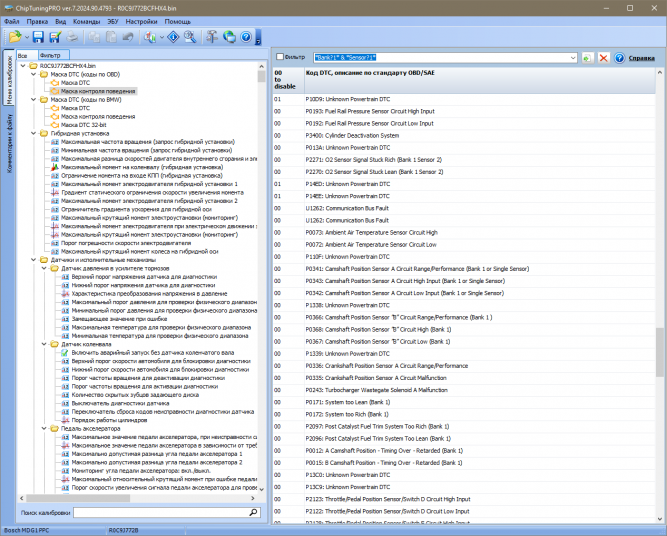Switch to the Фильтр tab in the tree panel
The height and width of the screenshot is (536, 667).
click(x=53, y=55)
